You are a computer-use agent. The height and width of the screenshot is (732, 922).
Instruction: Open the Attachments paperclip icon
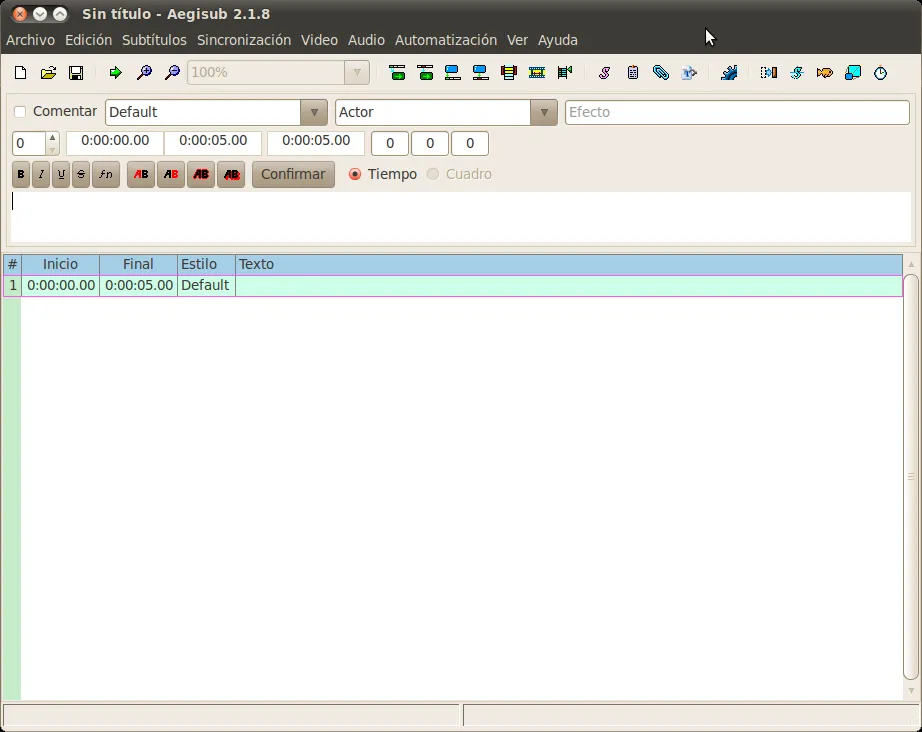coord(660,73)
